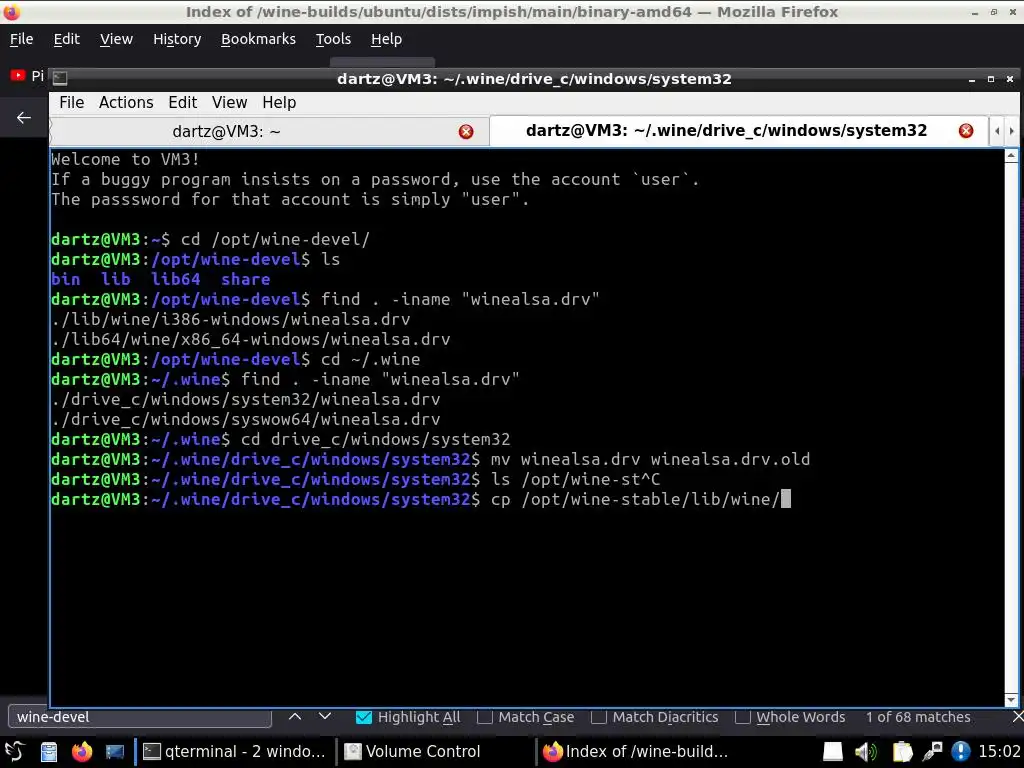
Task: Open the LXQt start menu bird icon
Action: [14, 751]
